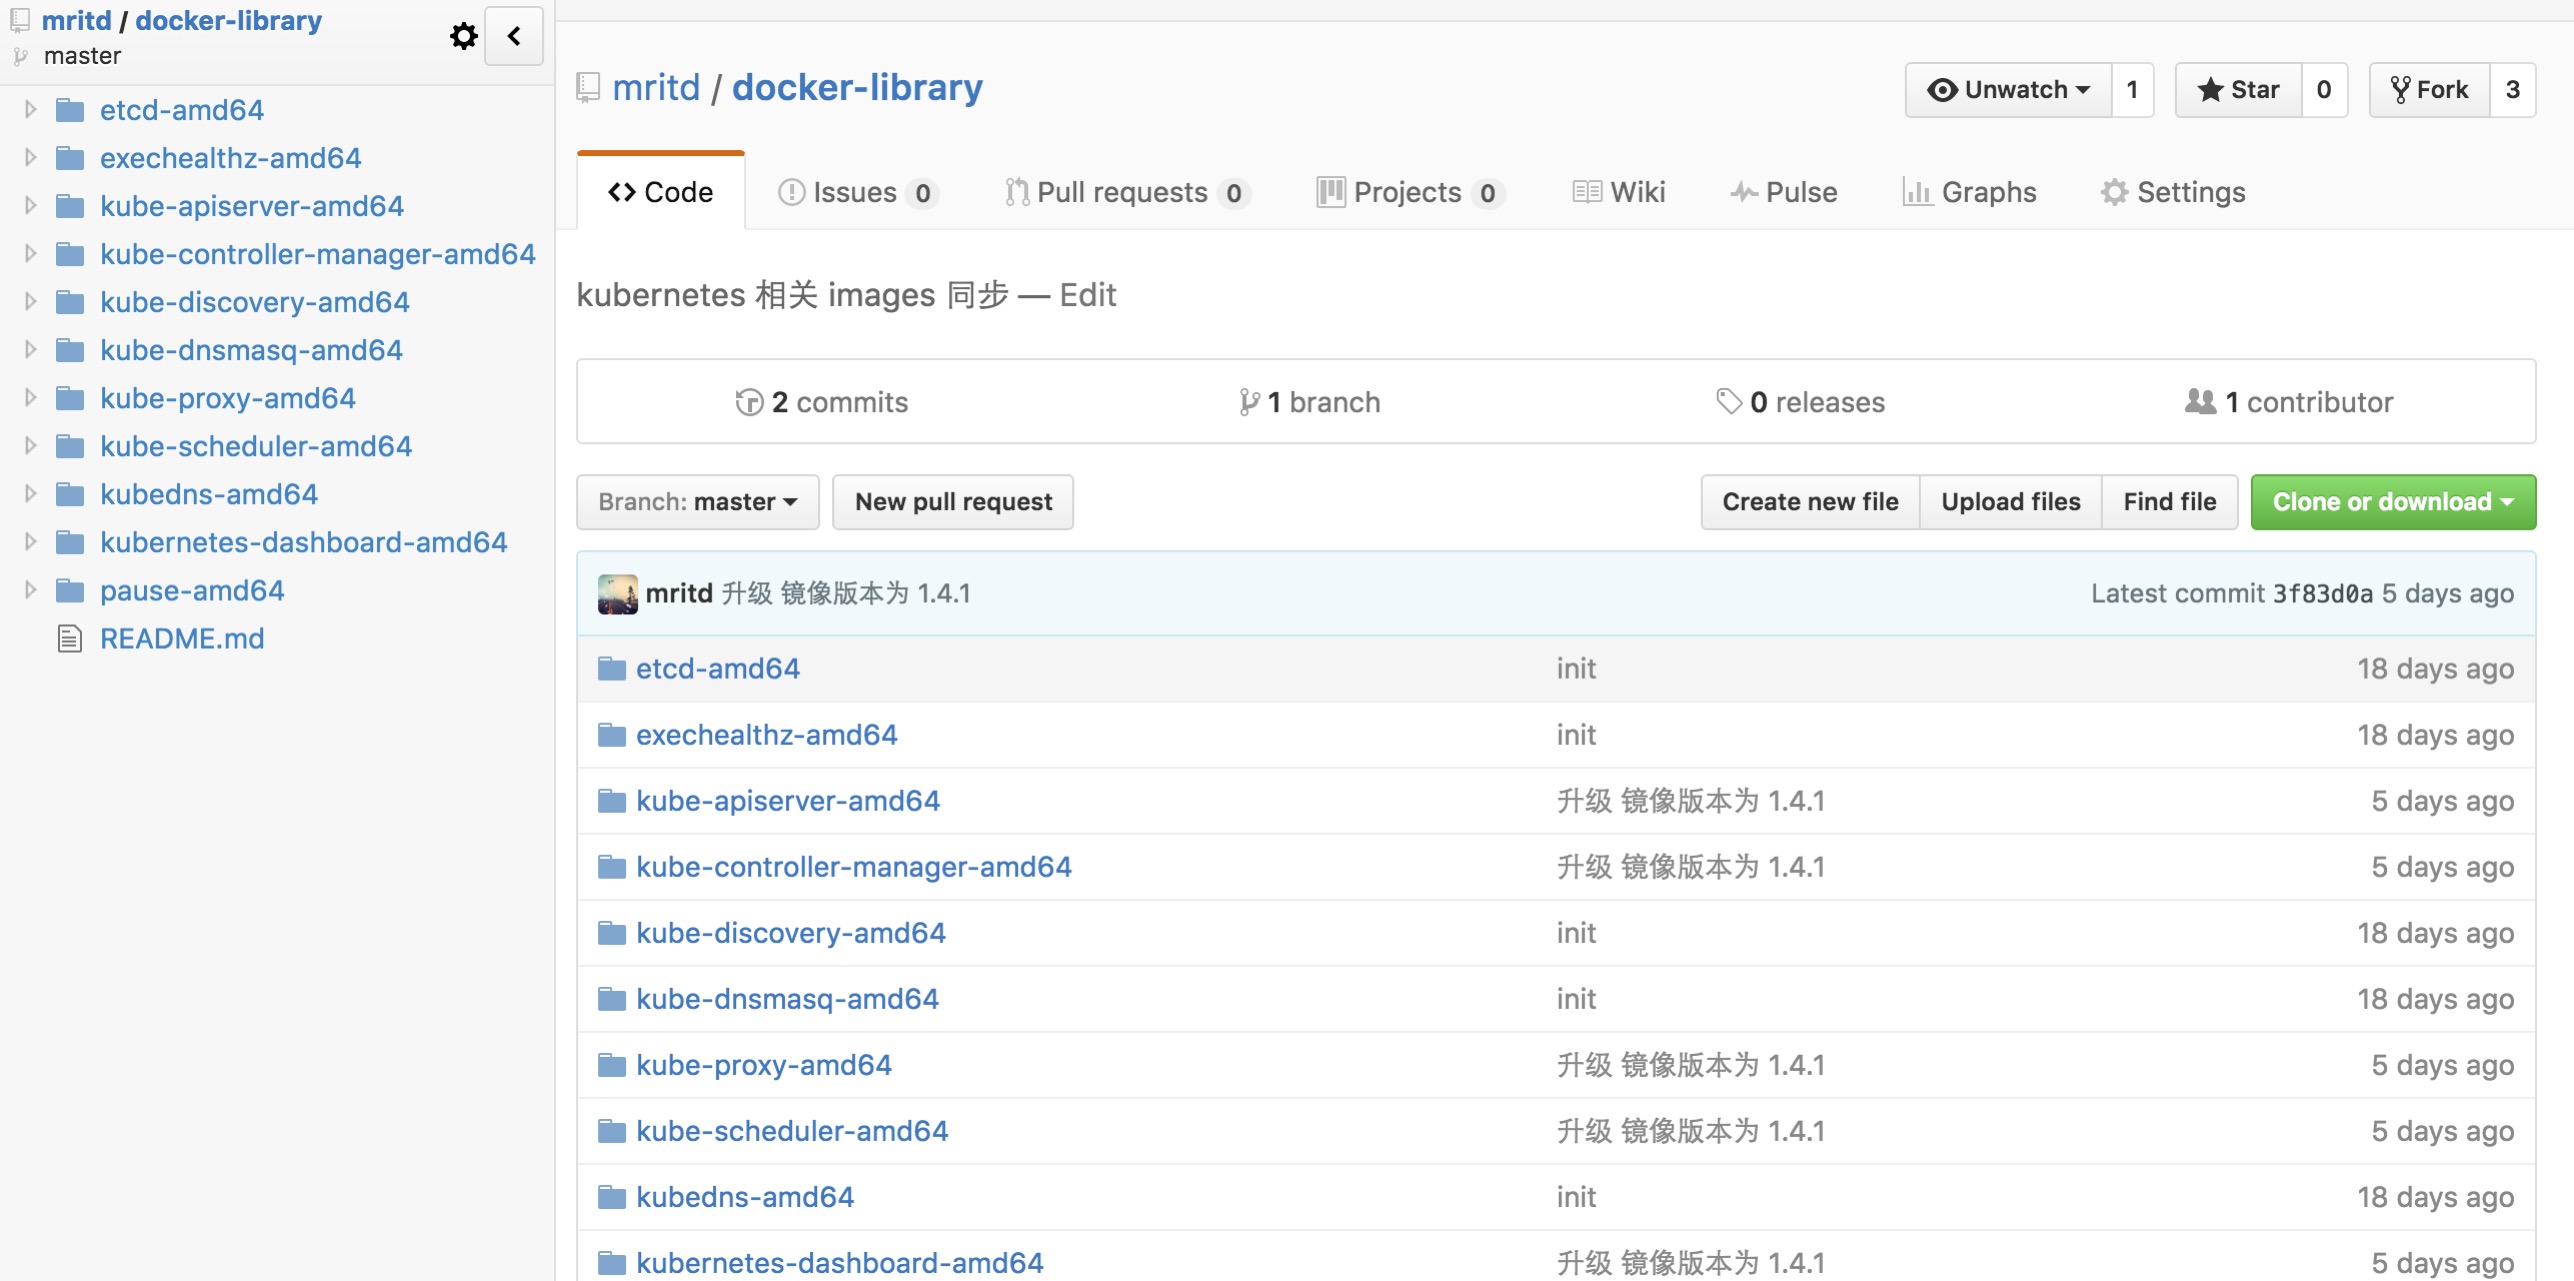Open kubernetes-dashboard-amd64 folder in the file list
This screenshot has width=2574, height=1281.
pyautogui.click(x=840, y=1263)
